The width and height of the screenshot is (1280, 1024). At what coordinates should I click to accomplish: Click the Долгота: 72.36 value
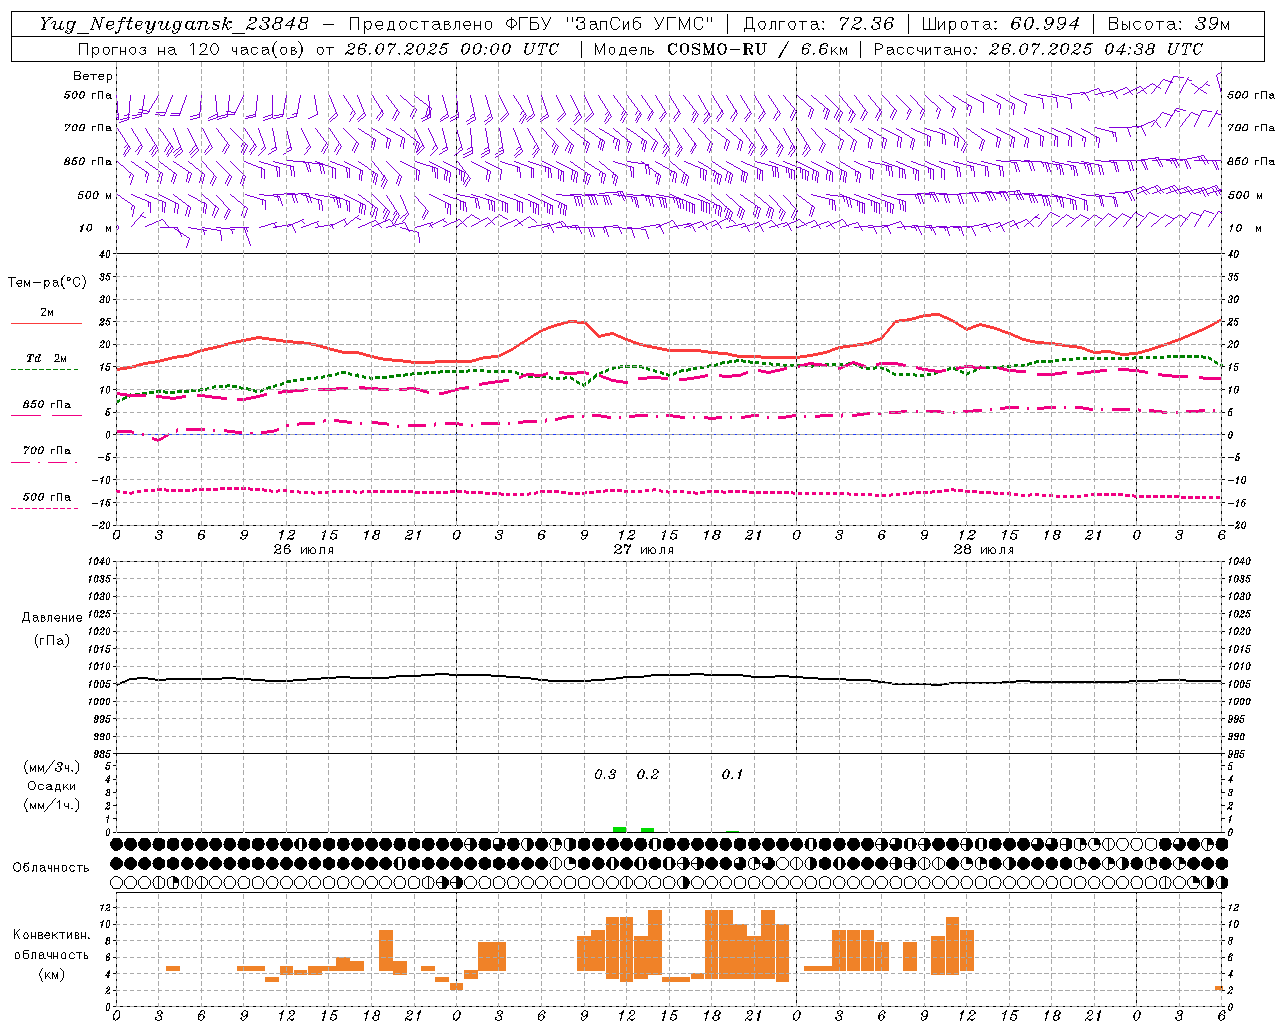pos(819,24)
